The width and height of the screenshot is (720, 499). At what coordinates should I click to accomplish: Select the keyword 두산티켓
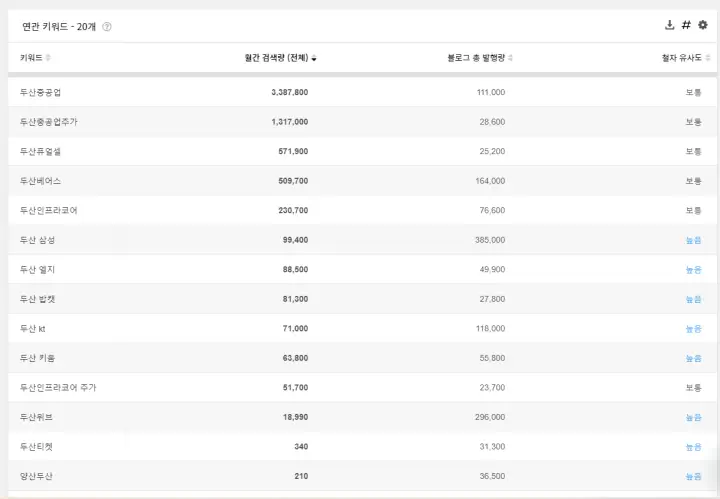(36, 447)
